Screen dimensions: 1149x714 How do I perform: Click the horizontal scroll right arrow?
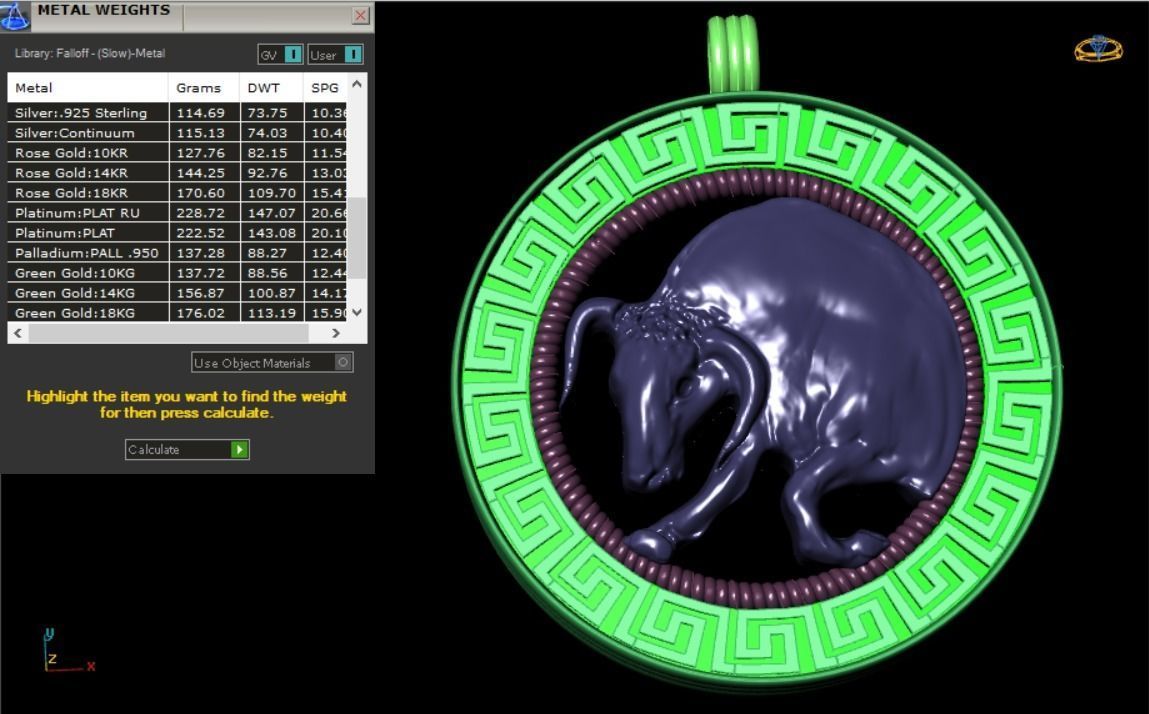click(336, 333)
